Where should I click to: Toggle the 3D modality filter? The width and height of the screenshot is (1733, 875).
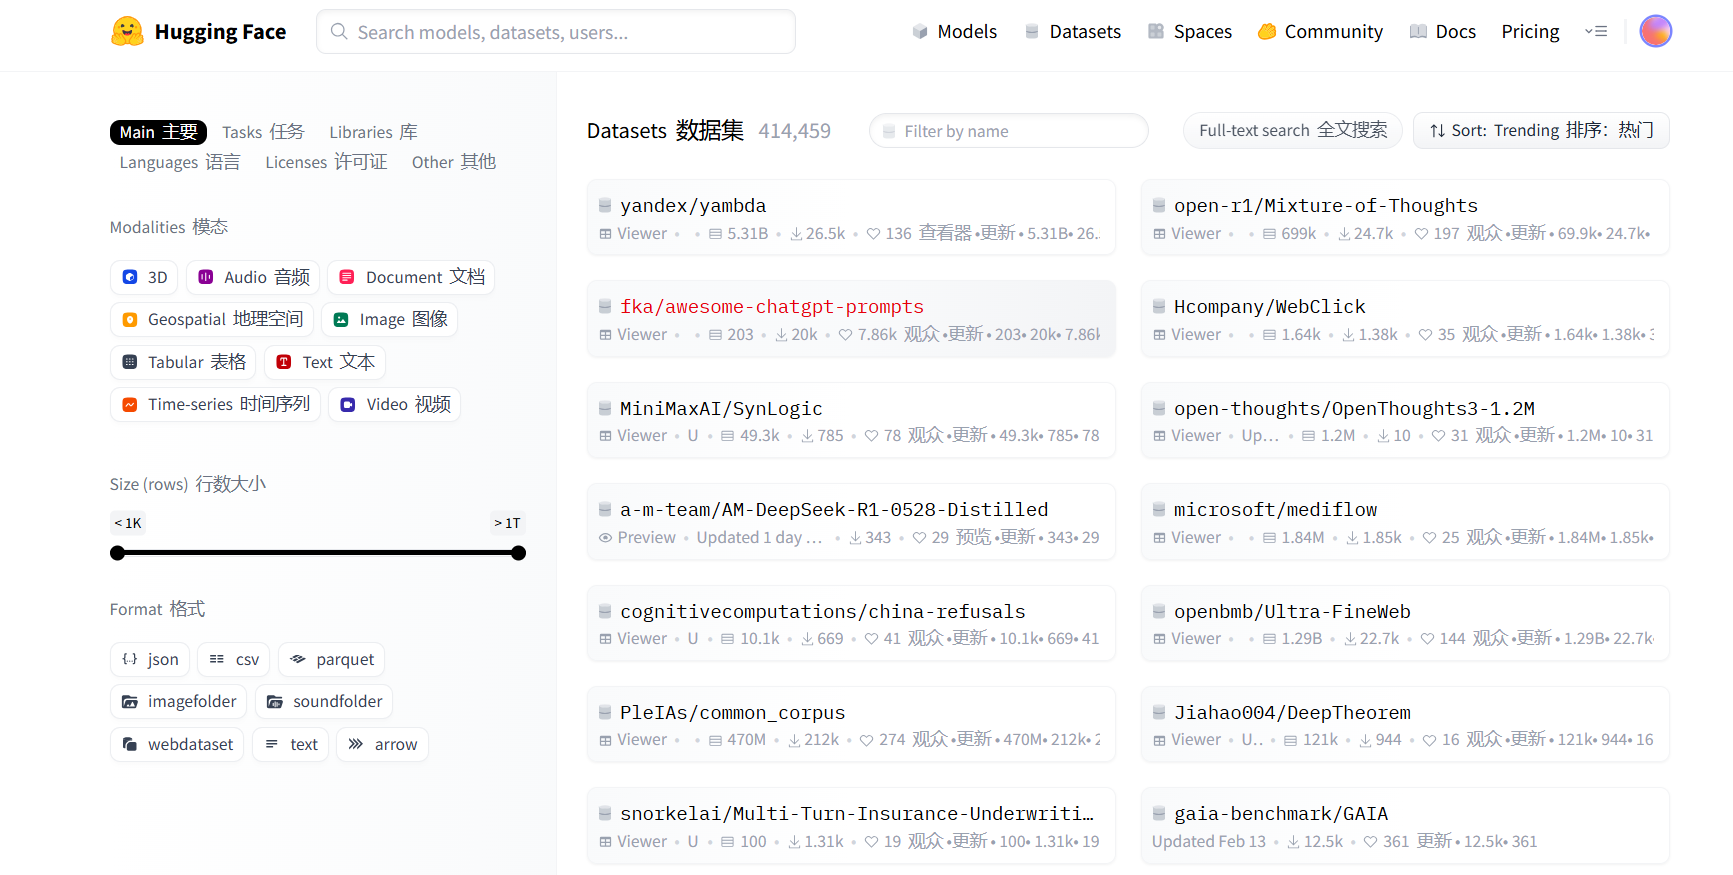tap(144, 277)
